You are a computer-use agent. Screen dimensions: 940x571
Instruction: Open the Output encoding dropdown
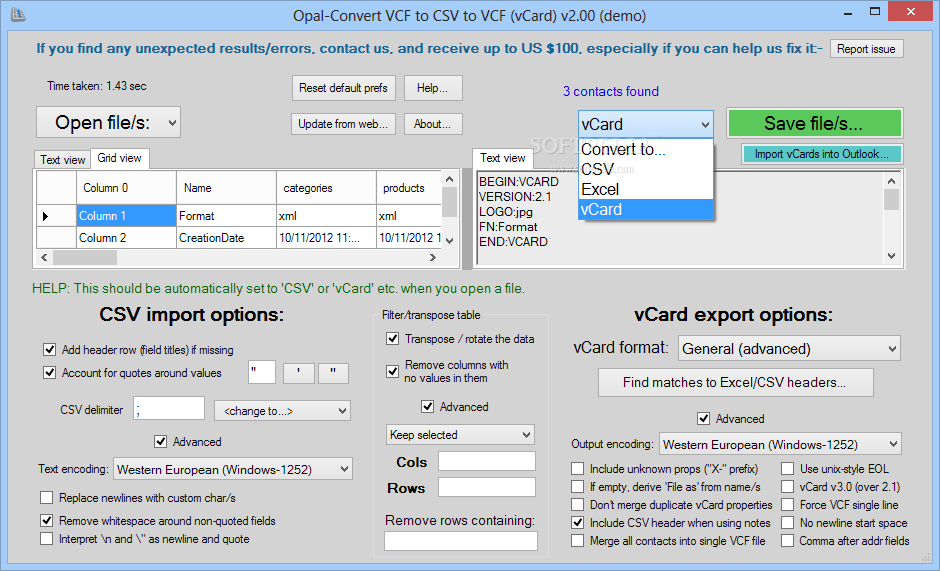(780, 444)
